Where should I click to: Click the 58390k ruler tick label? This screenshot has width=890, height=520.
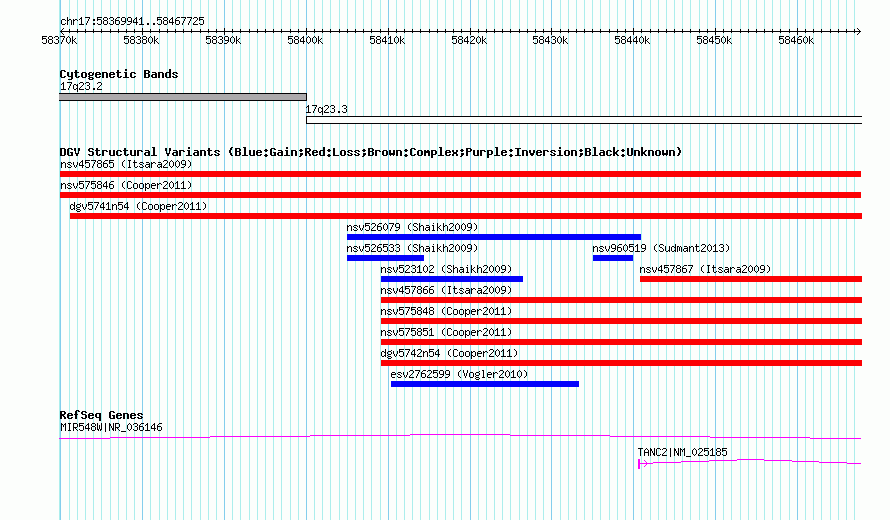(223, 40)
